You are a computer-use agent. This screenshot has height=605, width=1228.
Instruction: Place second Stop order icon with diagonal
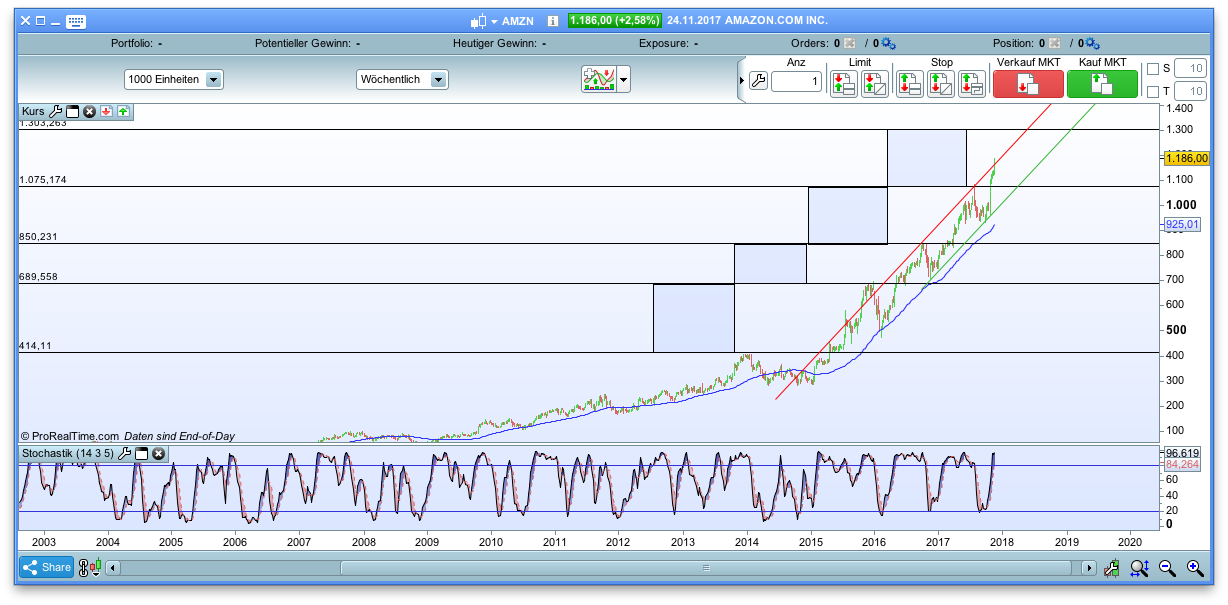[x=941, y=83]
